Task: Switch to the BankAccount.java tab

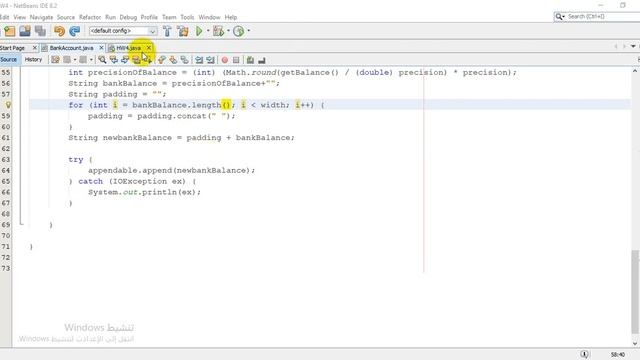Action: 71,48
